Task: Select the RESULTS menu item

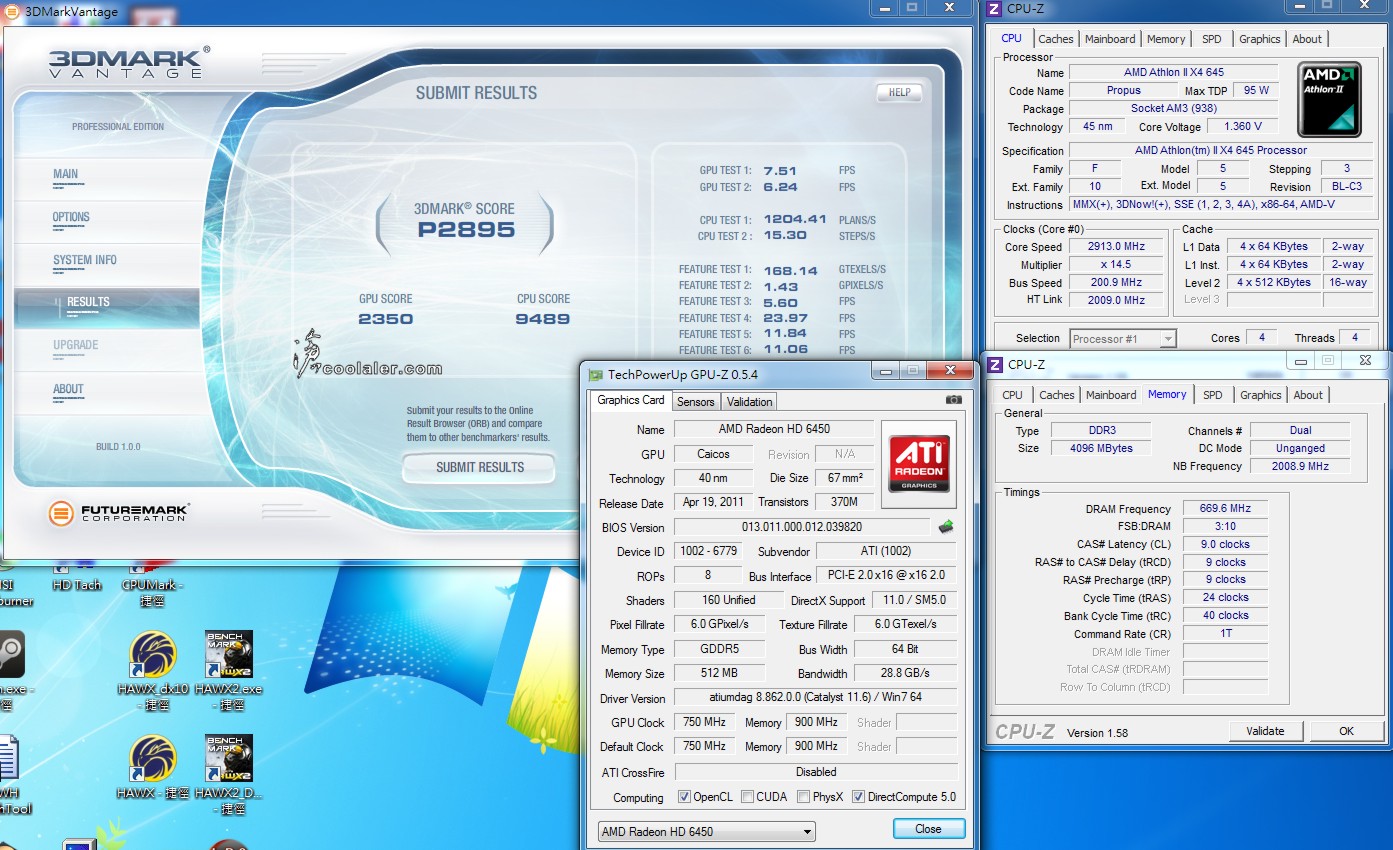Action: pyautogui.click(x=108, y=307)
